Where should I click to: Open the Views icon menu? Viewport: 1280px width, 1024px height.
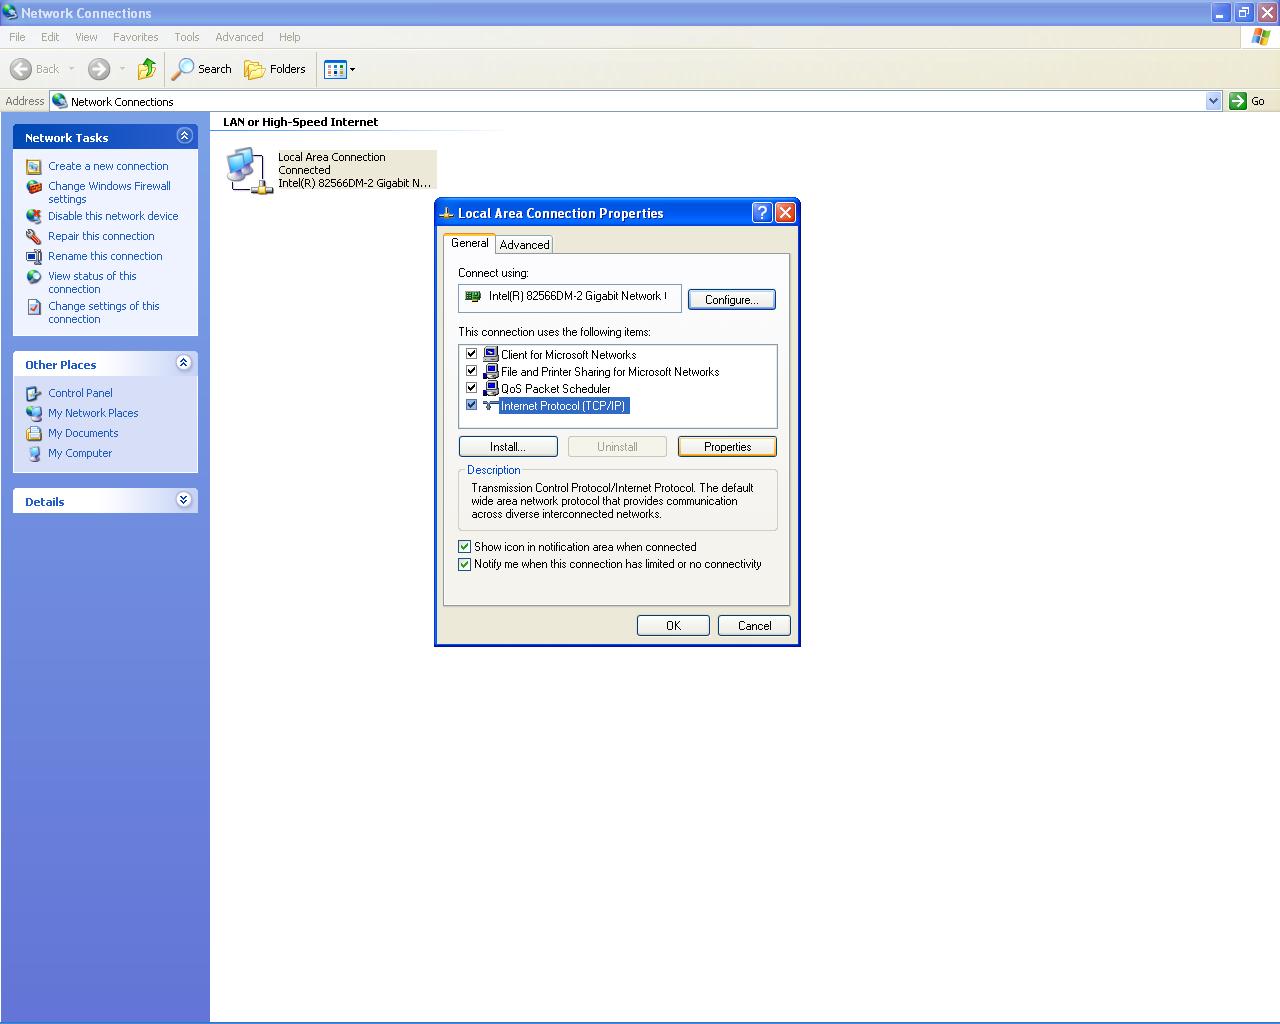pos(335,69)
